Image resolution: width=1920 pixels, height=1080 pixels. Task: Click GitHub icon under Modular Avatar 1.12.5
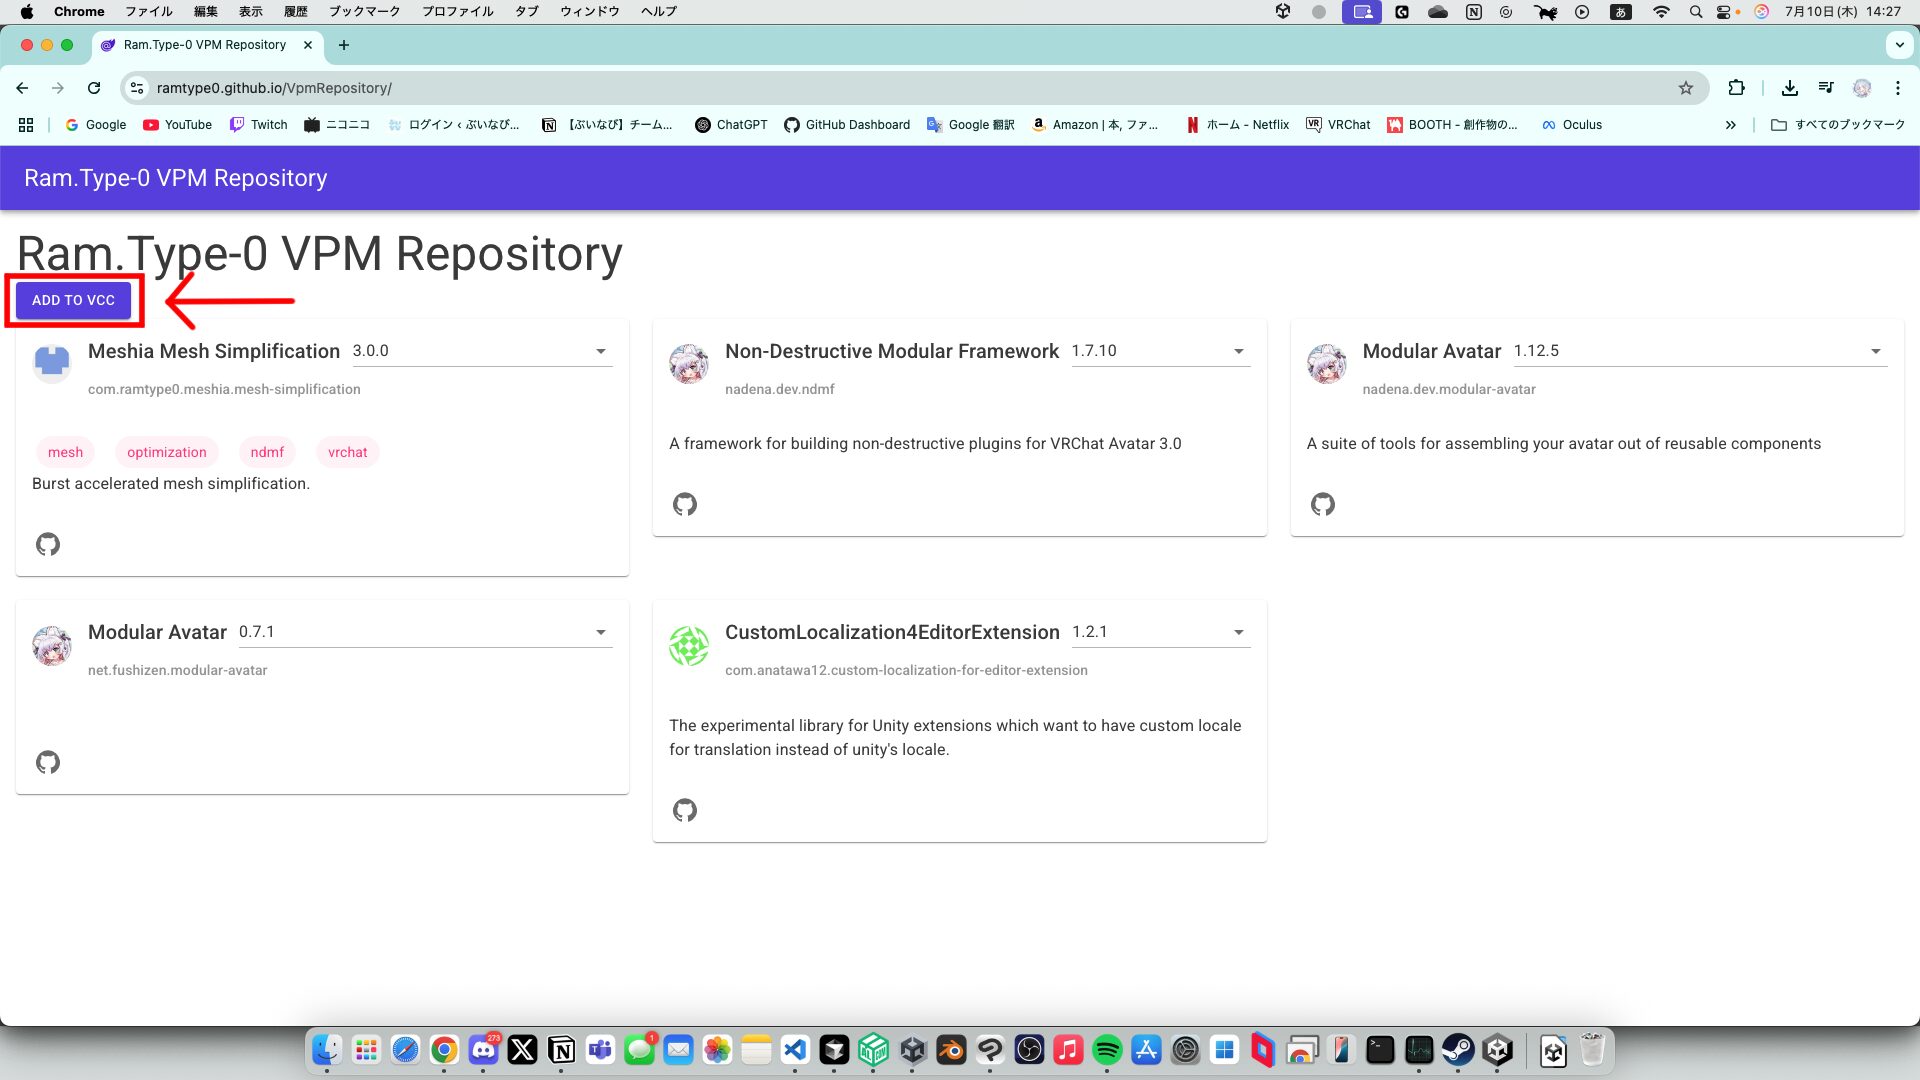(x=1322, y=504)
